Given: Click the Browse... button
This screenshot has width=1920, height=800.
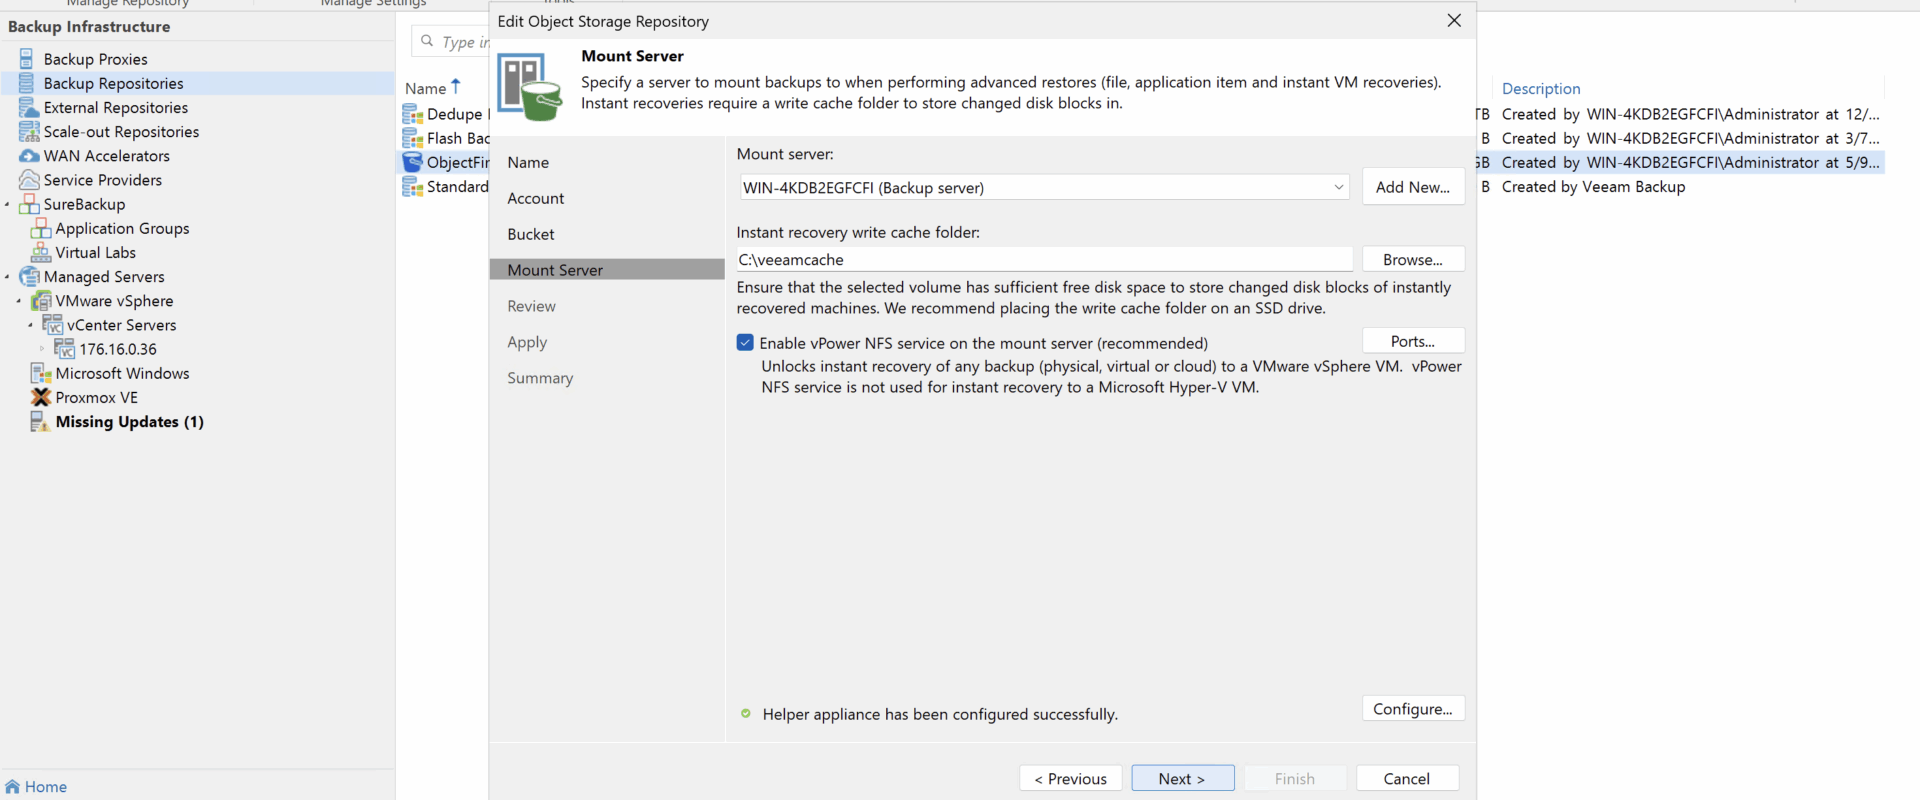Looking at the screenshot, I should (x=1413, y=259).
